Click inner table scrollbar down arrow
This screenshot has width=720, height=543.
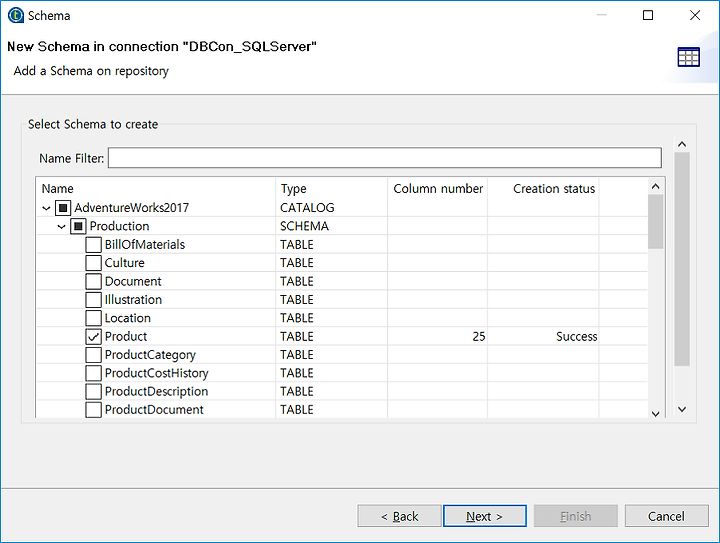[x=656, y=414]
